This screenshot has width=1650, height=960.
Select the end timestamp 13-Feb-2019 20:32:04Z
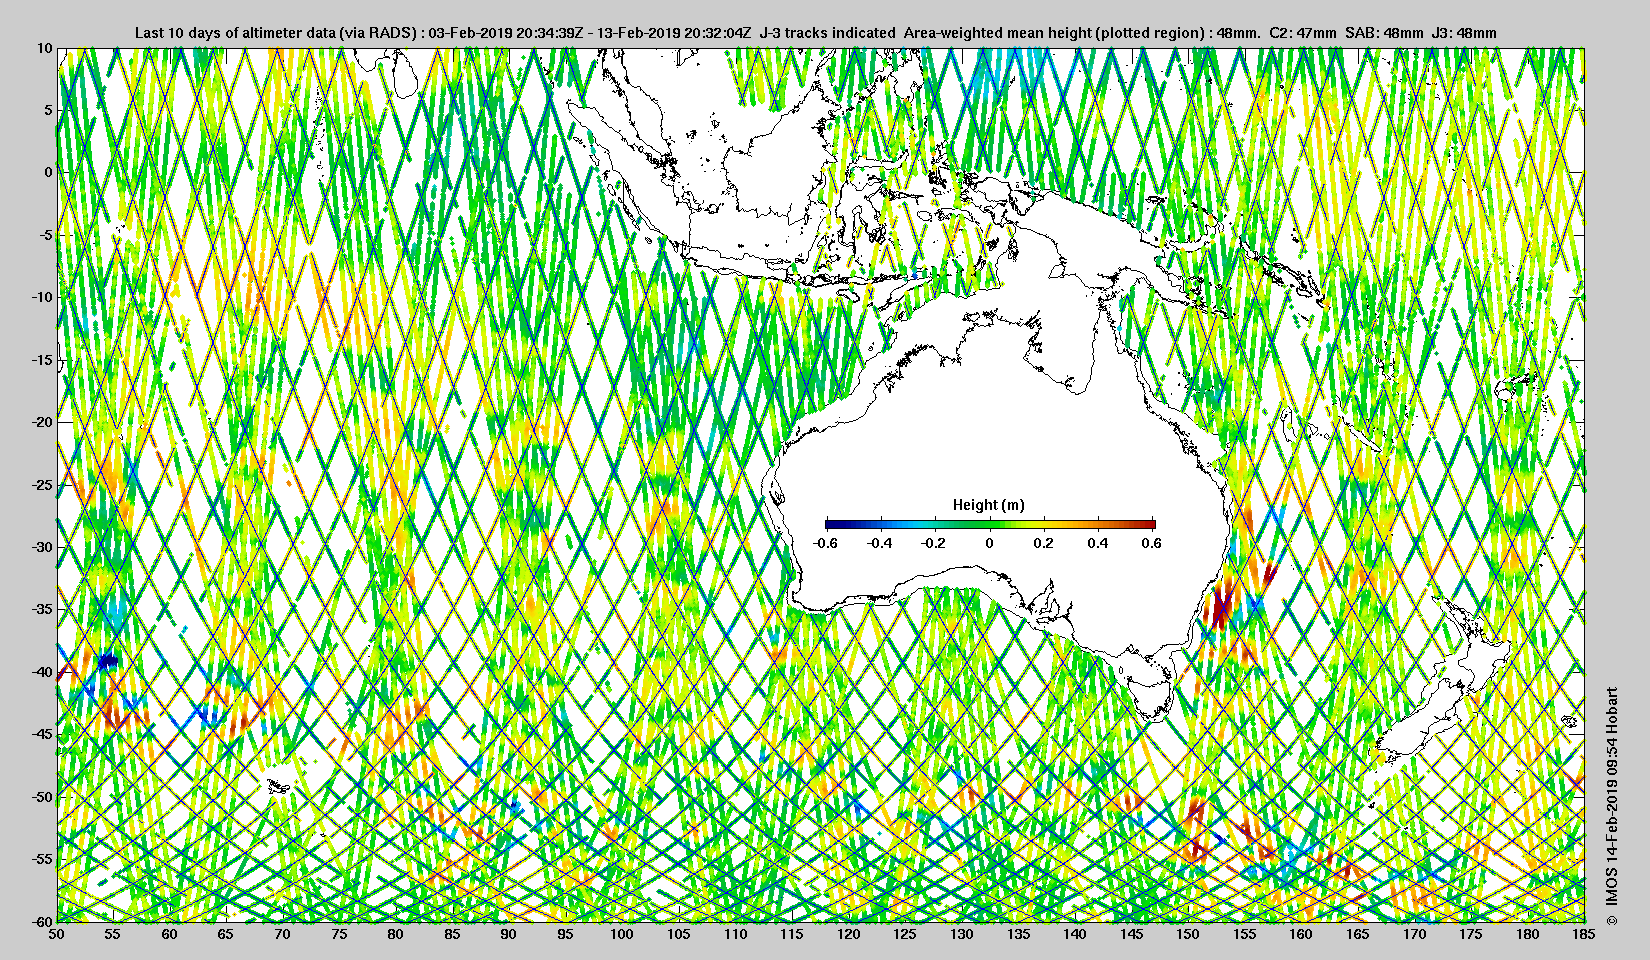click(675, 33)
